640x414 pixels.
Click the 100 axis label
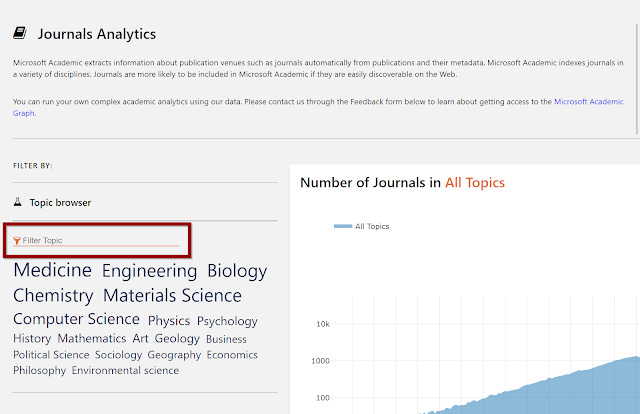point(322,398)
